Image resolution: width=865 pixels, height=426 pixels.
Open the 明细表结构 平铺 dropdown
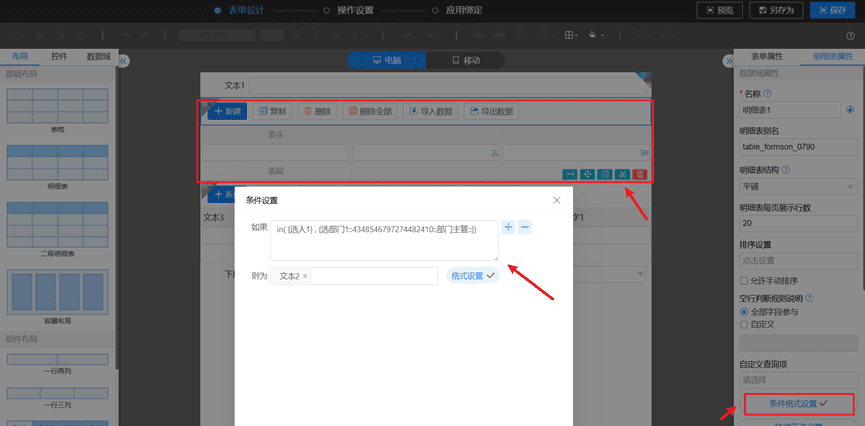[798, 187]
